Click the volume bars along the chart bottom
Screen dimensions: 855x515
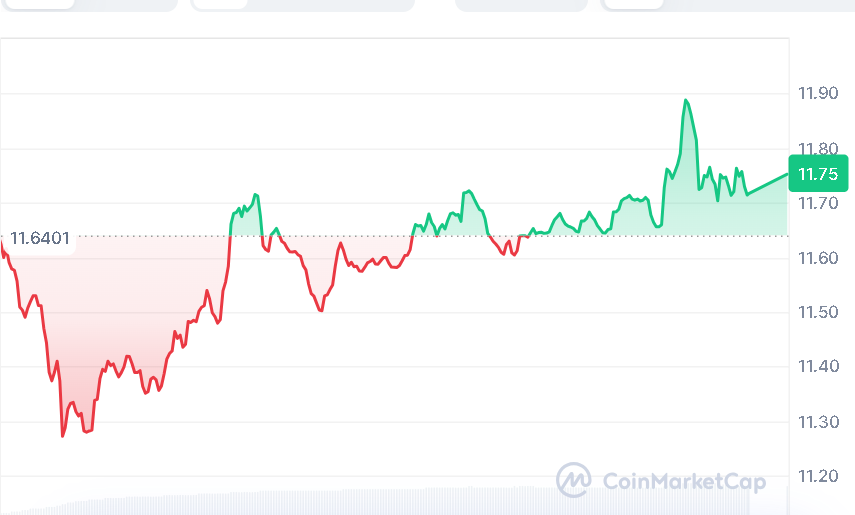coord(400,500)
